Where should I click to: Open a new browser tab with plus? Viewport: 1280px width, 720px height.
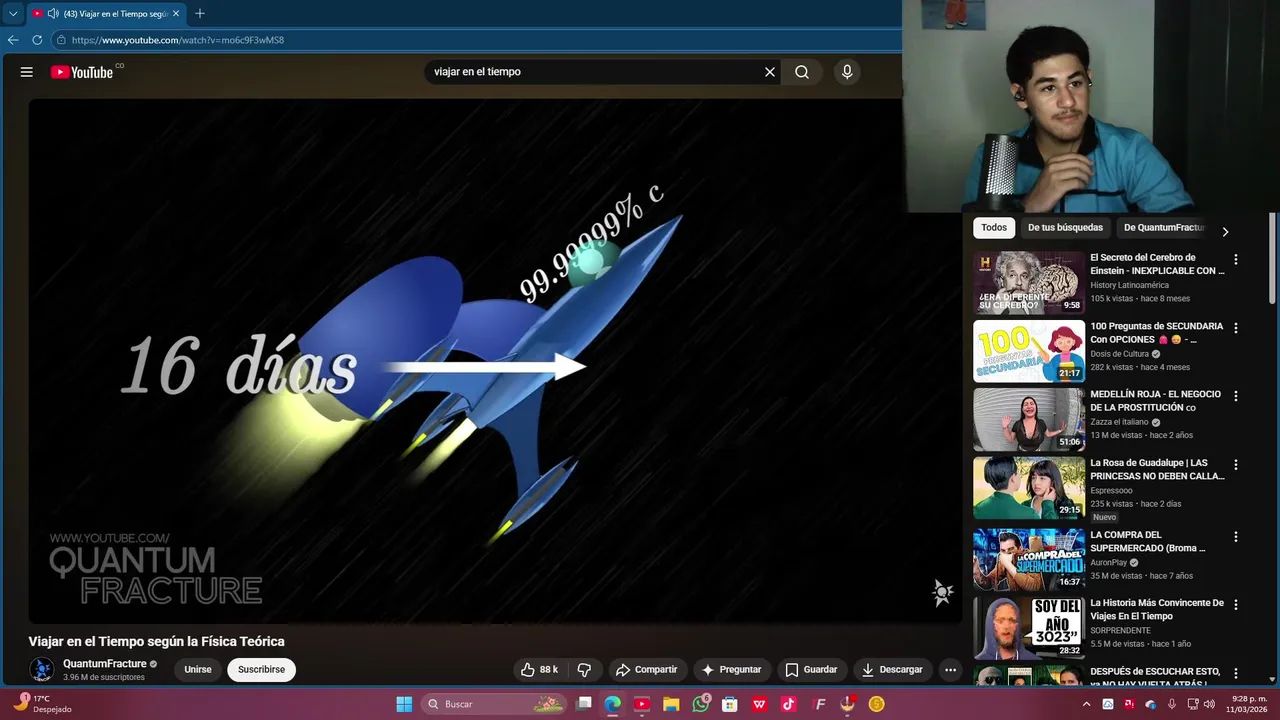pyautogui.click(x=199, y=14)
